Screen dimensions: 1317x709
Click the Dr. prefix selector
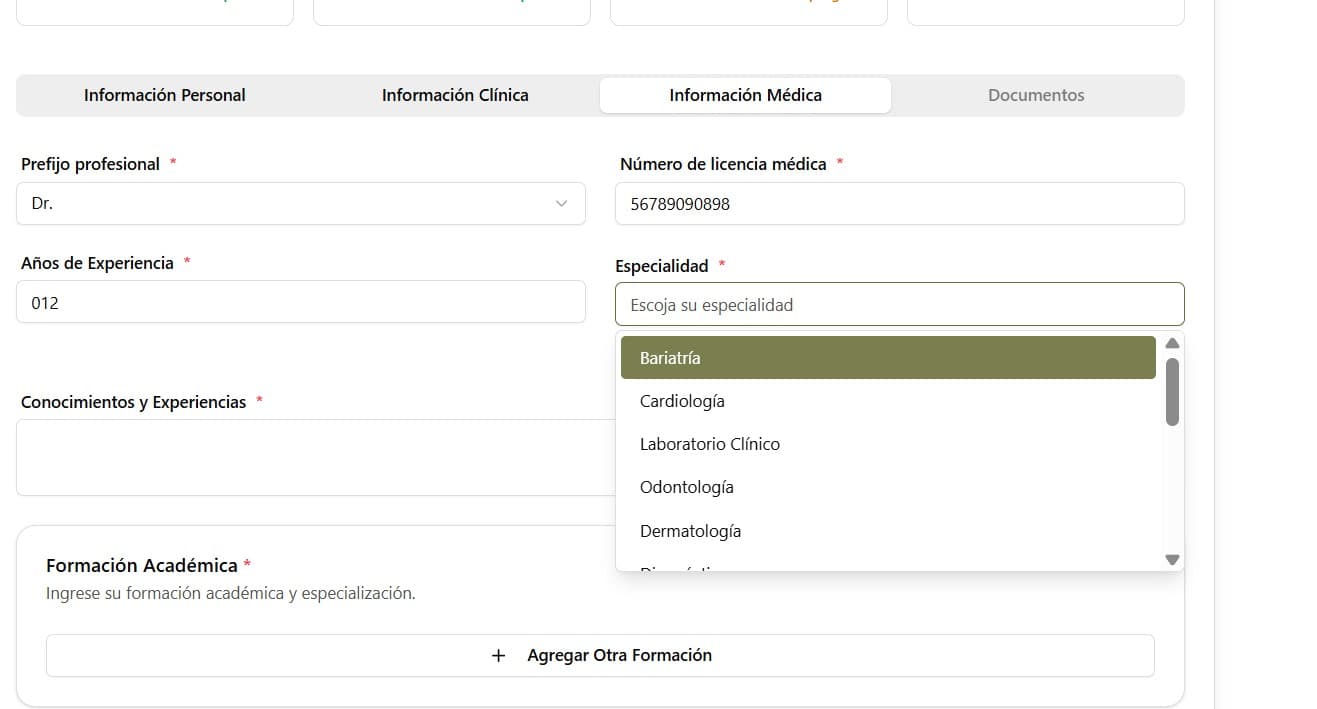click(x=300, y=203)
